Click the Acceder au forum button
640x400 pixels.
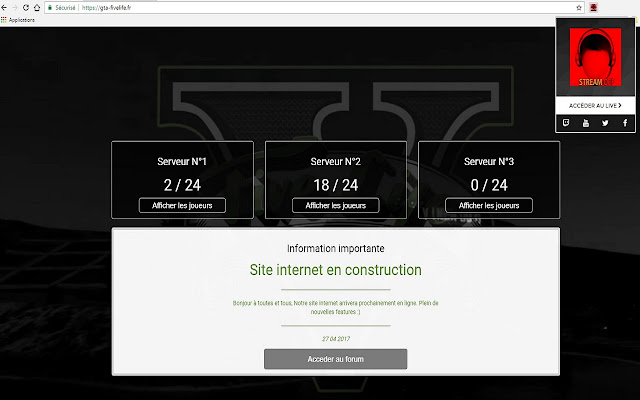coord(336,359)
